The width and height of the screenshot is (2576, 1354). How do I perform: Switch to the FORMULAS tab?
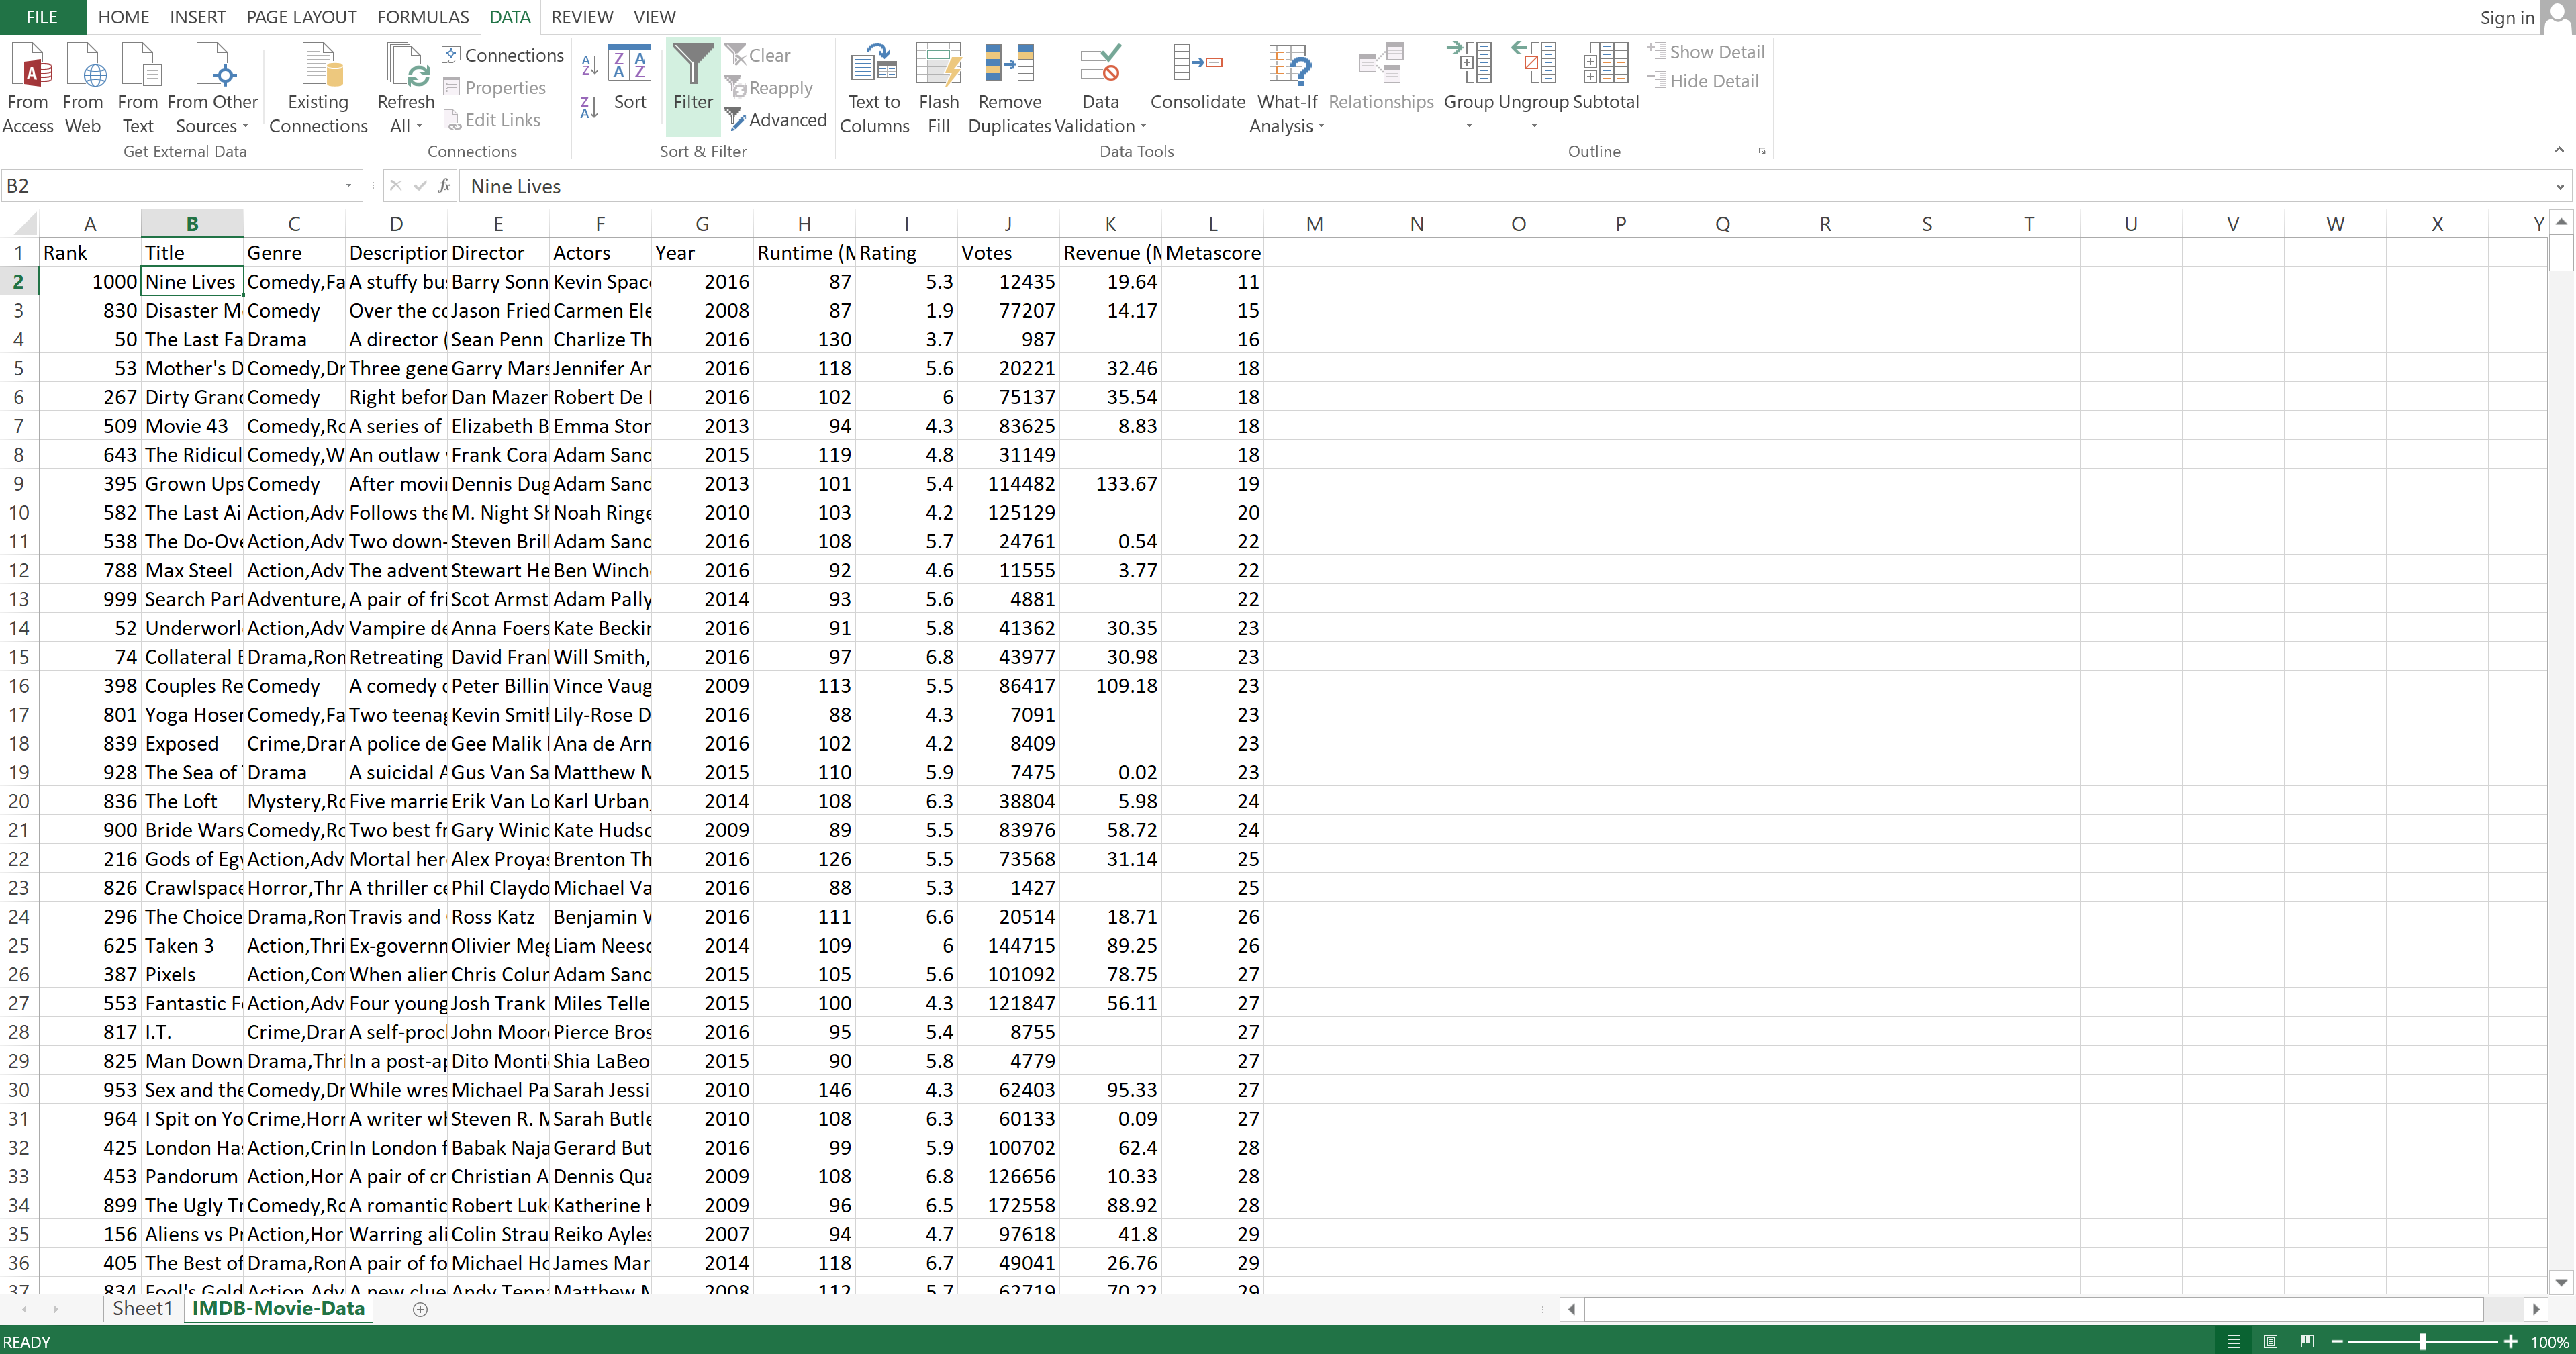click(423, 17)
